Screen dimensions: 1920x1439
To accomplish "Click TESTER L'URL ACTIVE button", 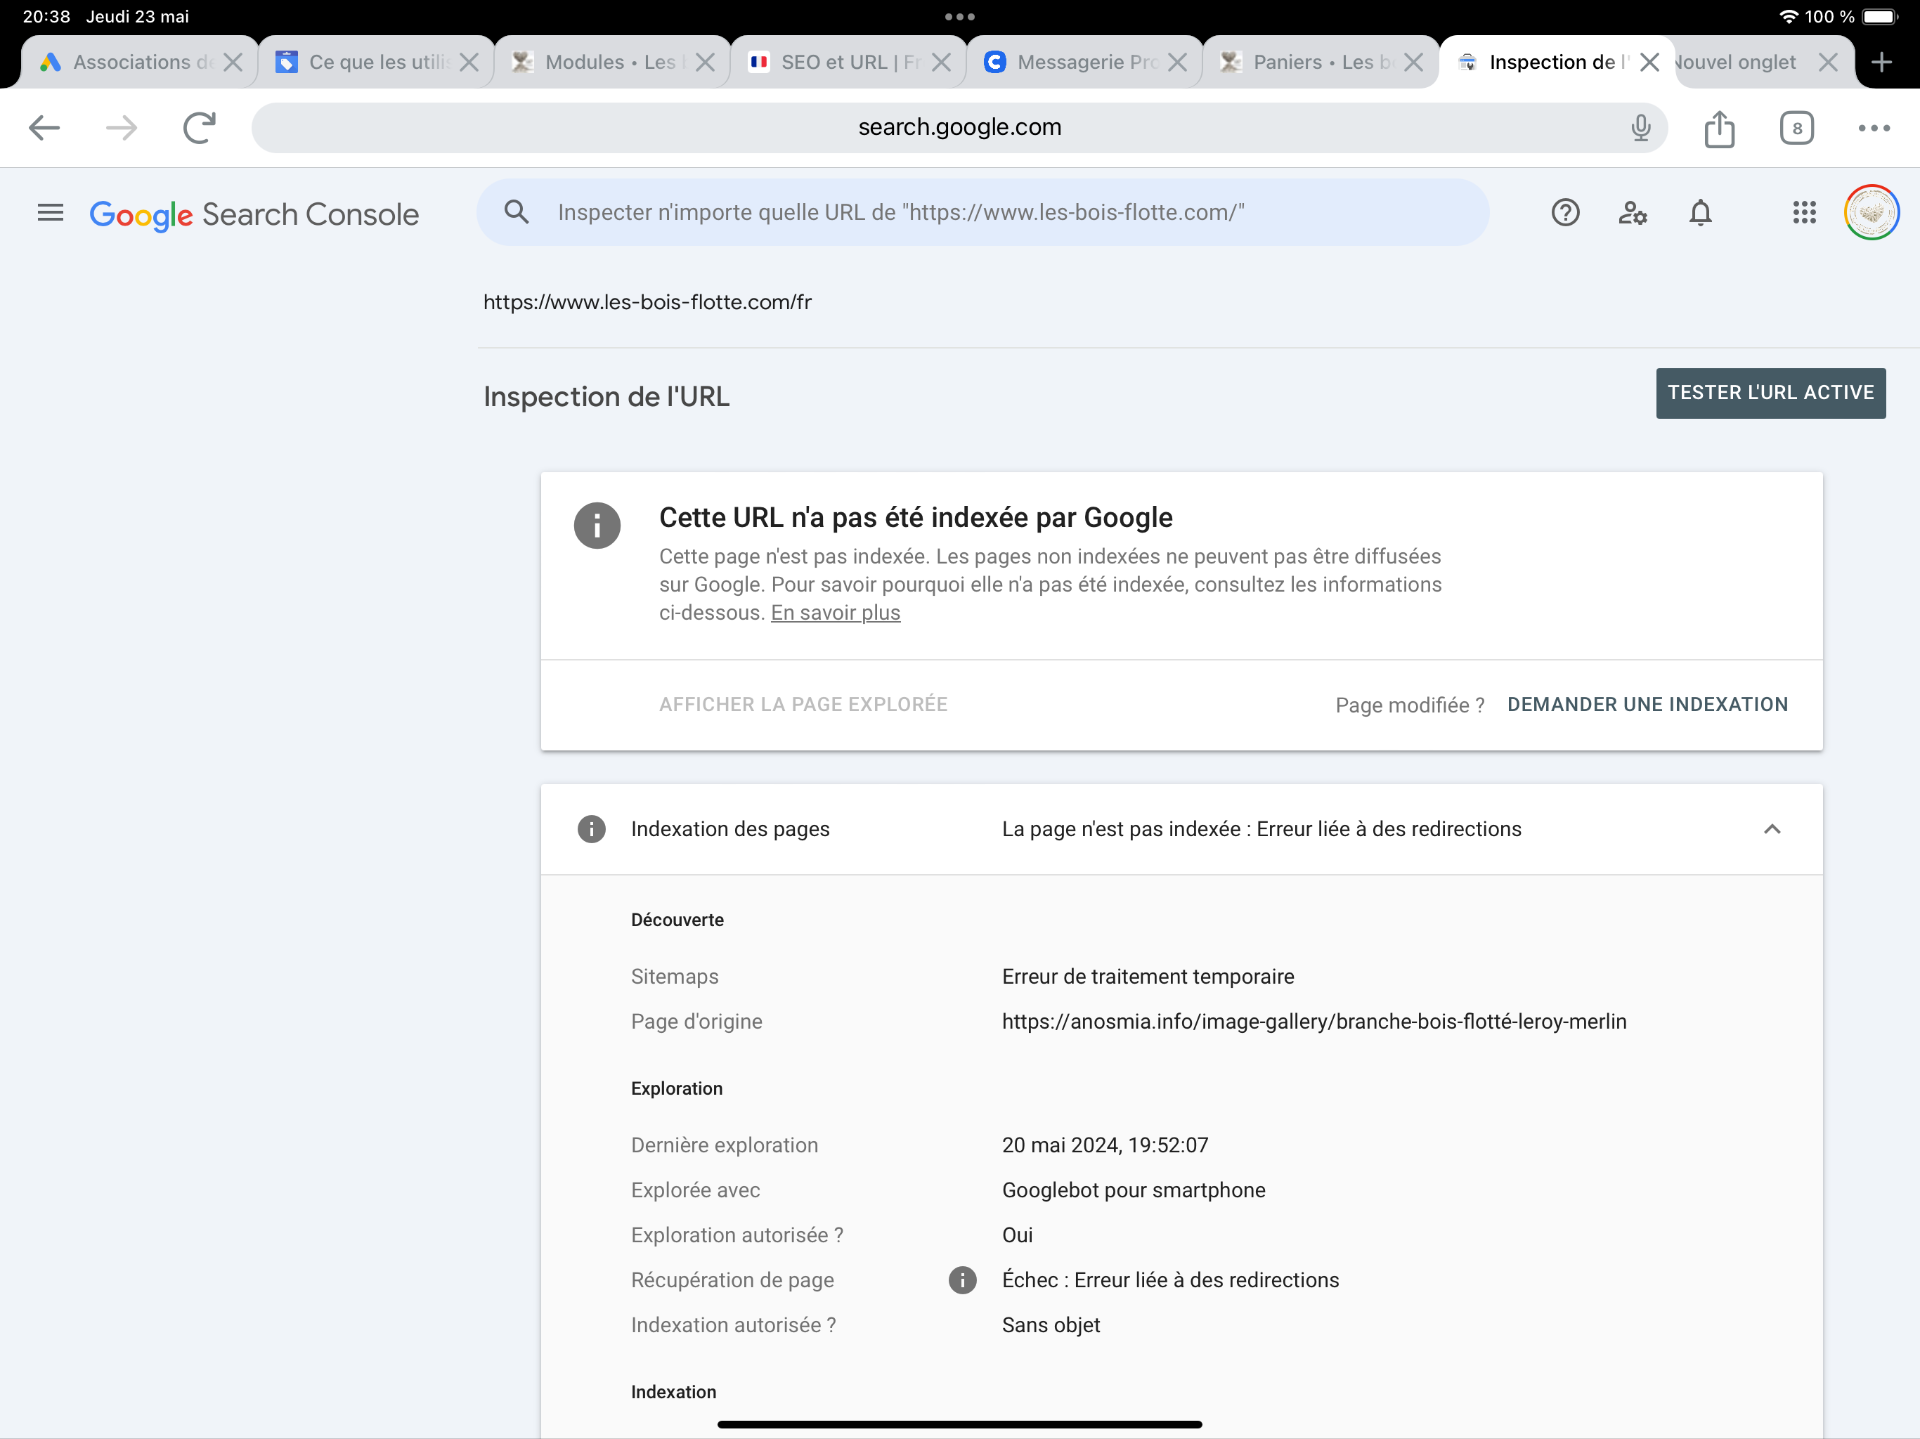I will coord(1770,393).
